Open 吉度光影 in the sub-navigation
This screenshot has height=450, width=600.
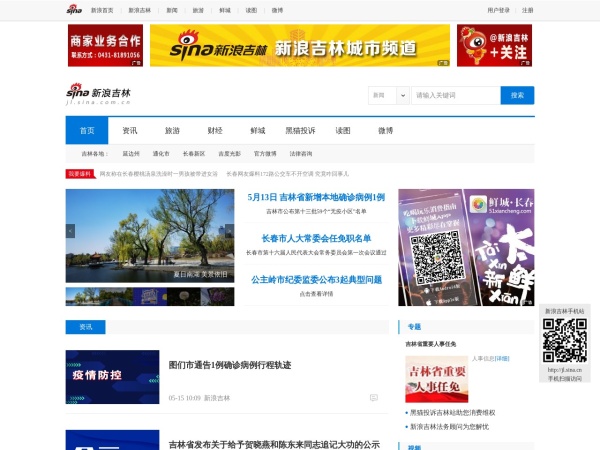click(230, 154)
